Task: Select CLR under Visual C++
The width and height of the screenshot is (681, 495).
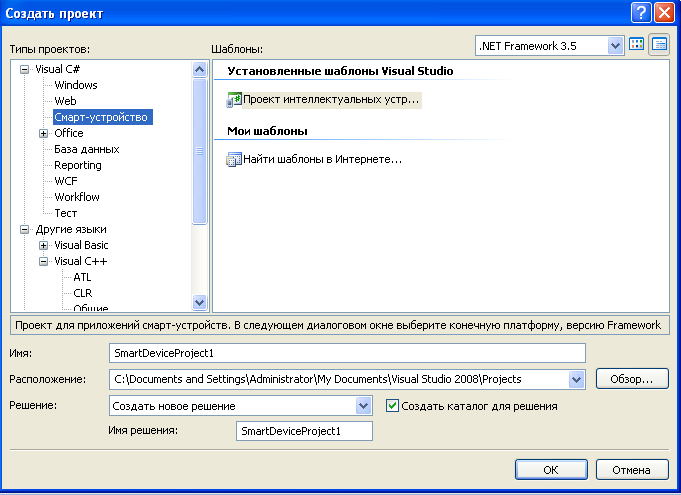Action: click(83, 293)
